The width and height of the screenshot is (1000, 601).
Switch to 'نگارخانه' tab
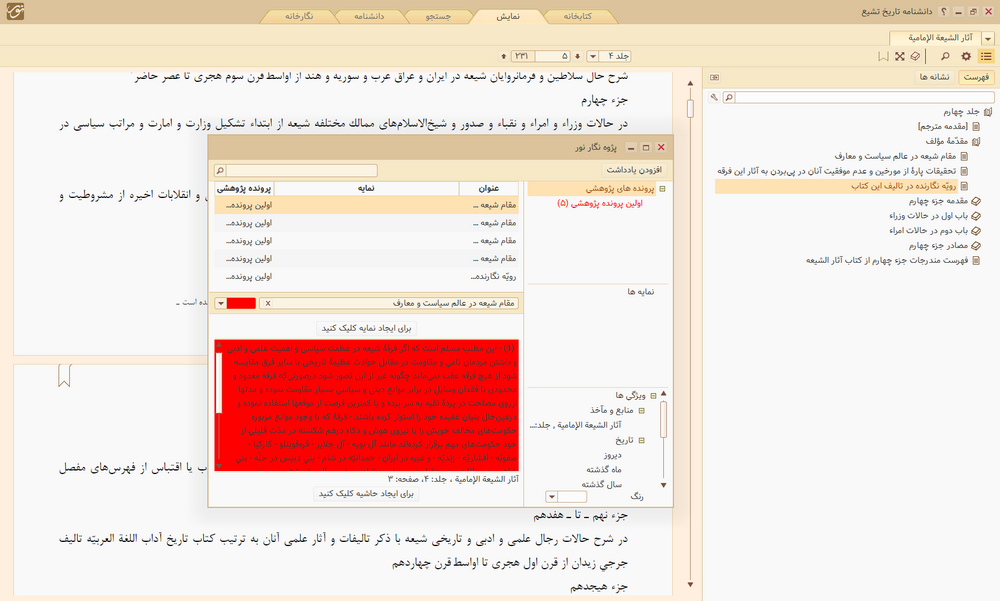tap(299, 17)
